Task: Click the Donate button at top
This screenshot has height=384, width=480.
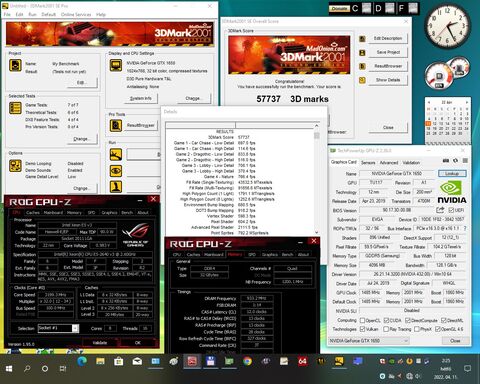Action: coord(339,9)
